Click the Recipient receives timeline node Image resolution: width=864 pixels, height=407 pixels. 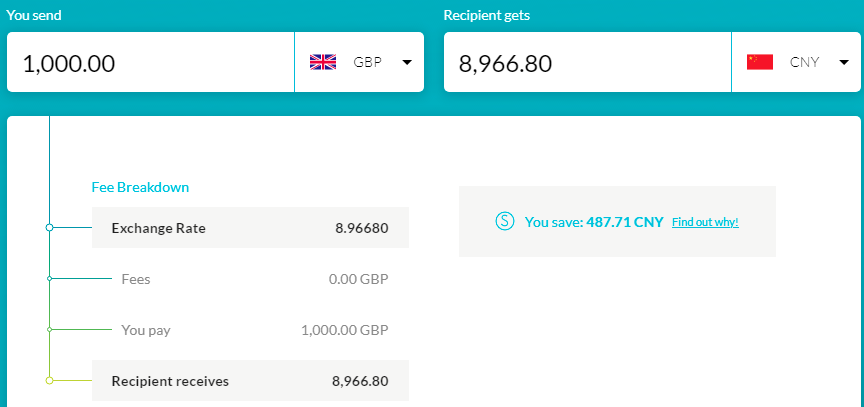click(x=49, y=381)
